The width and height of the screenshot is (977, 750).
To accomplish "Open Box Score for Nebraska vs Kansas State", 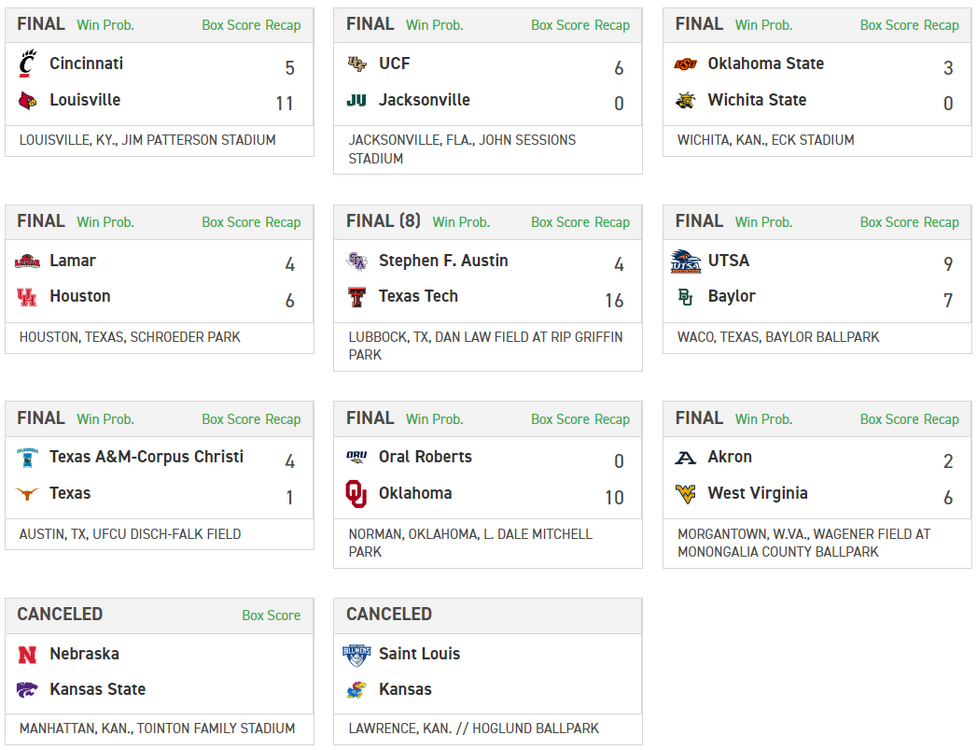I will pyautogui.click(x=271, y=616).
